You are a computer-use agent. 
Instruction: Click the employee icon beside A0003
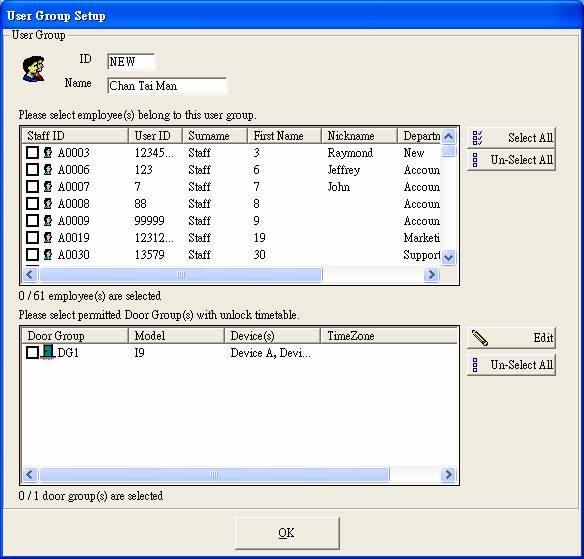[x=48, y=152]
